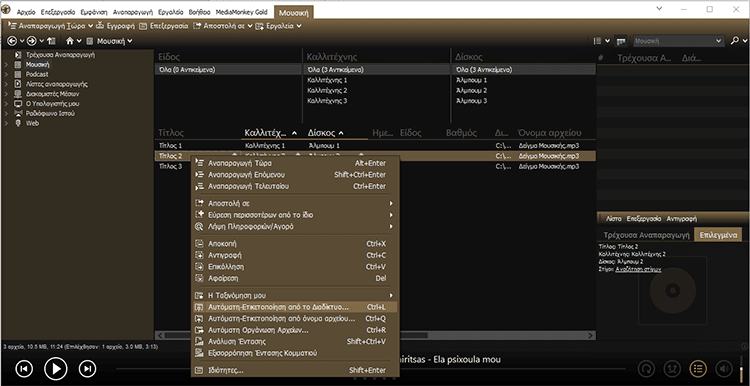Screen dimensions: 750x386
Task: Select Αναπαραγωγή Τώρα in the context menu
Action: click(x=295, y=163)
